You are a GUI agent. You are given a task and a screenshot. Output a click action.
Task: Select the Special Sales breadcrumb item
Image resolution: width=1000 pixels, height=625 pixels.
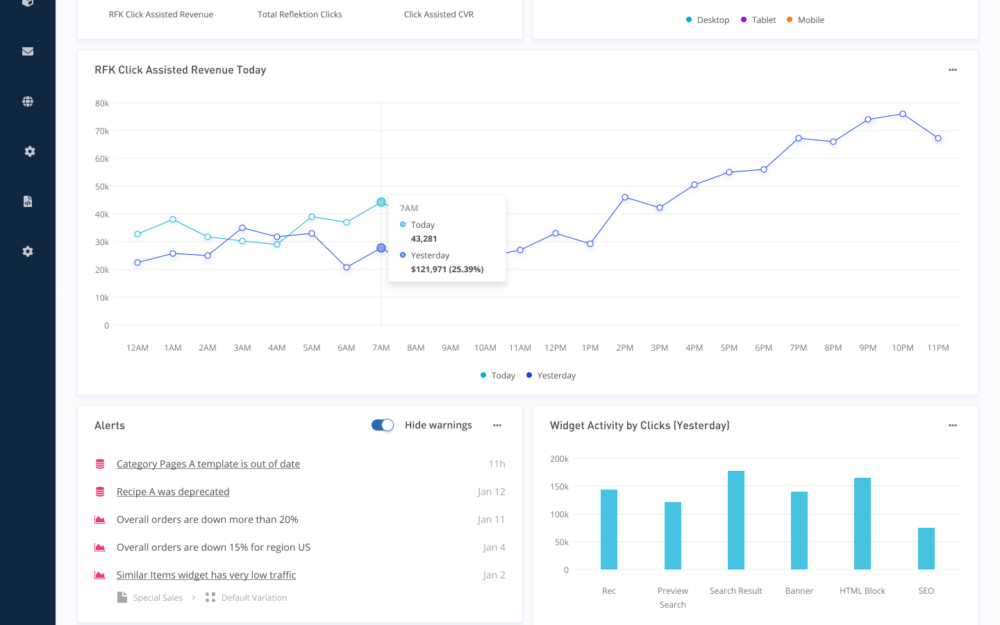click(157, 598)
